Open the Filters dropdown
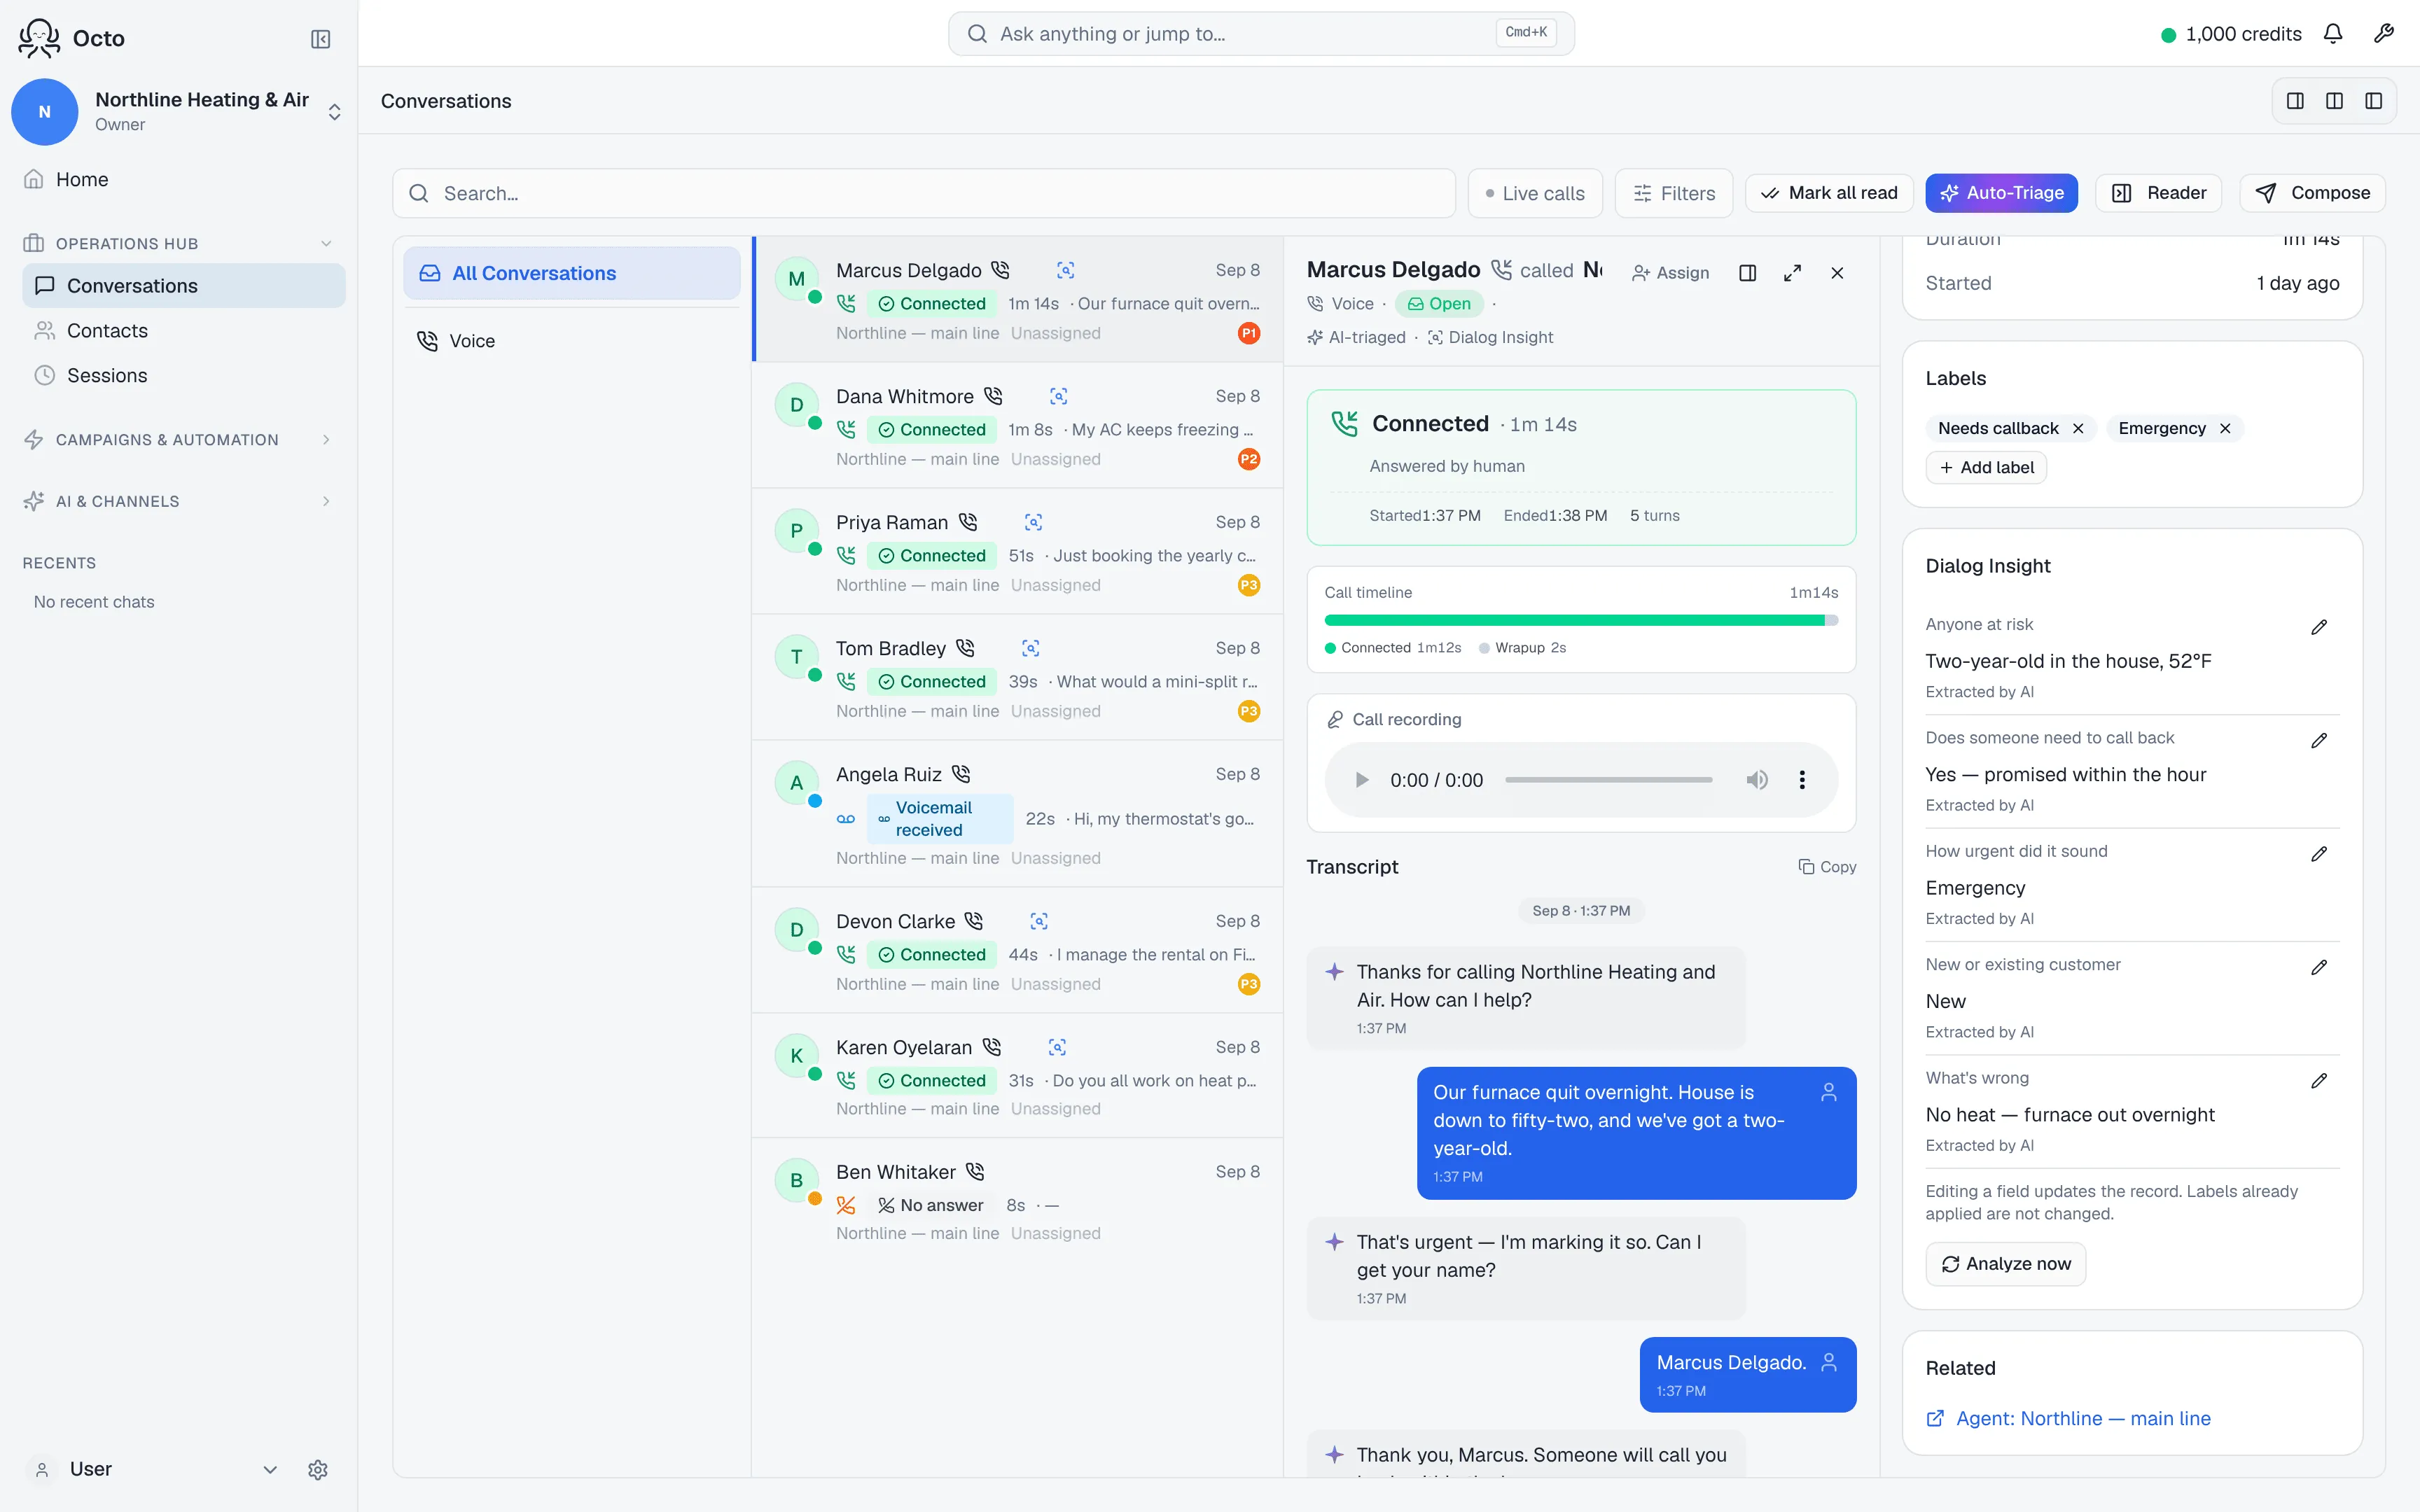The height and width of the screenshot is (1512, 2420). 1674,193
